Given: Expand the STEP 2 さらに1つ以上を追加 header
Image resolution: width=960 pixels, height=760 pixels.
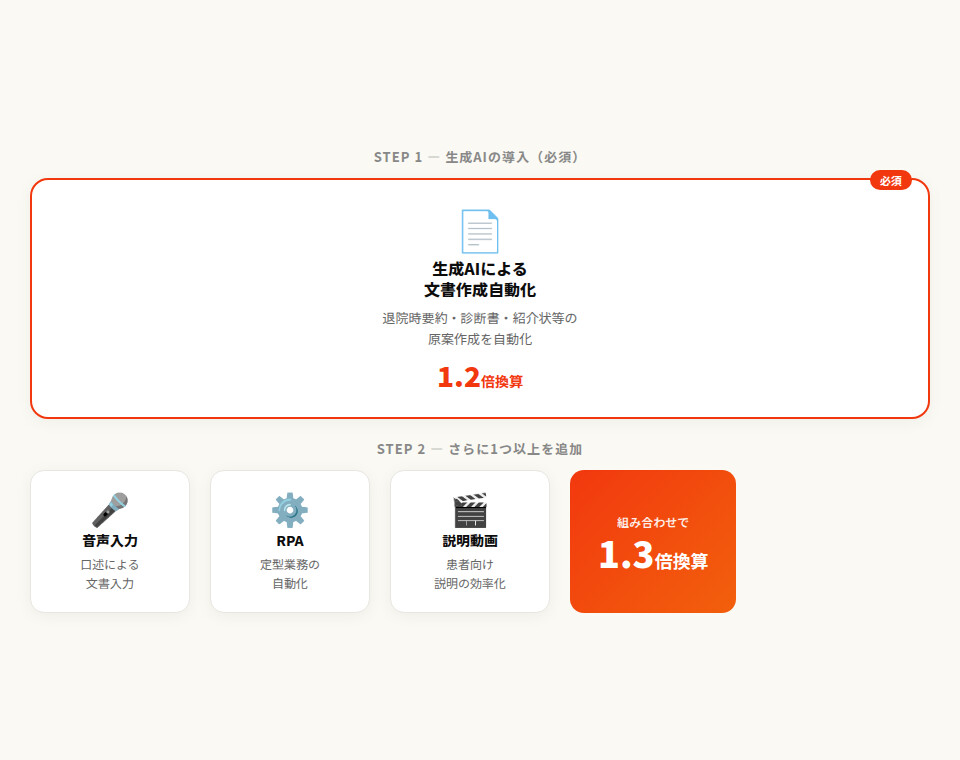Looking at the screenshot, I should tap(480, 448).
